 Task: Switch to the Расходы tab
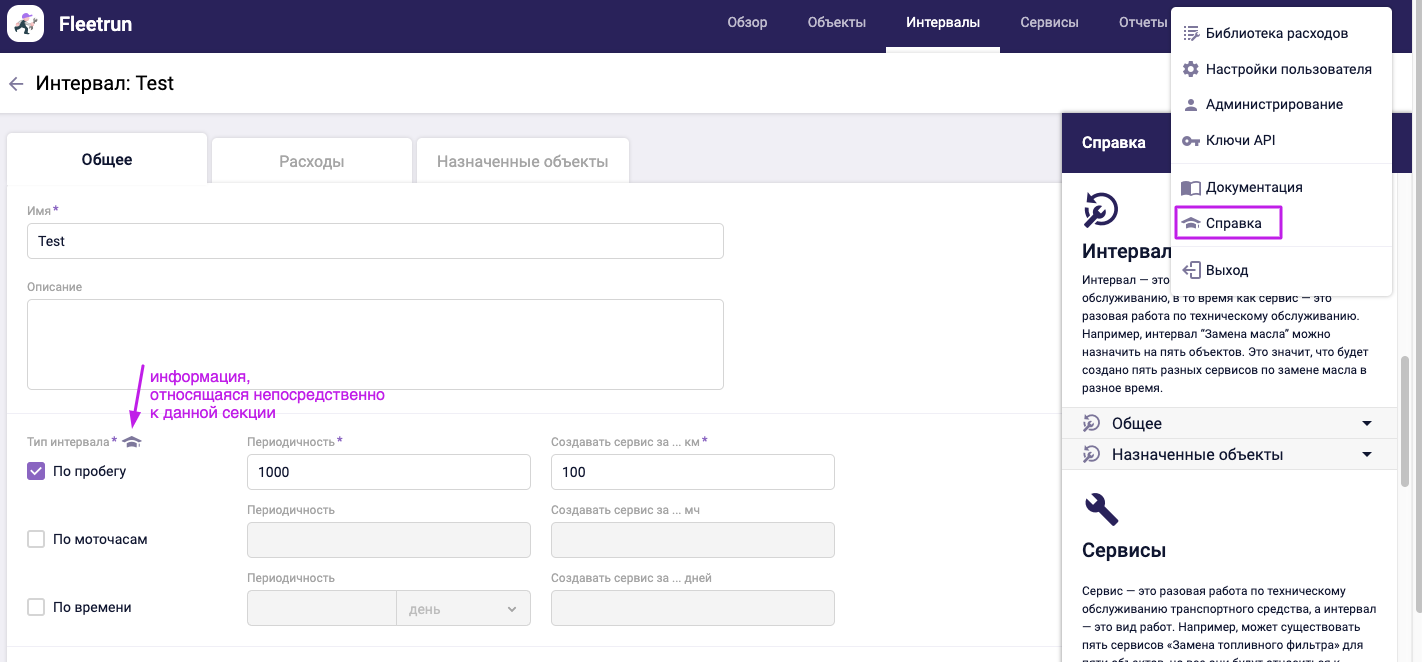click(311, 161)
